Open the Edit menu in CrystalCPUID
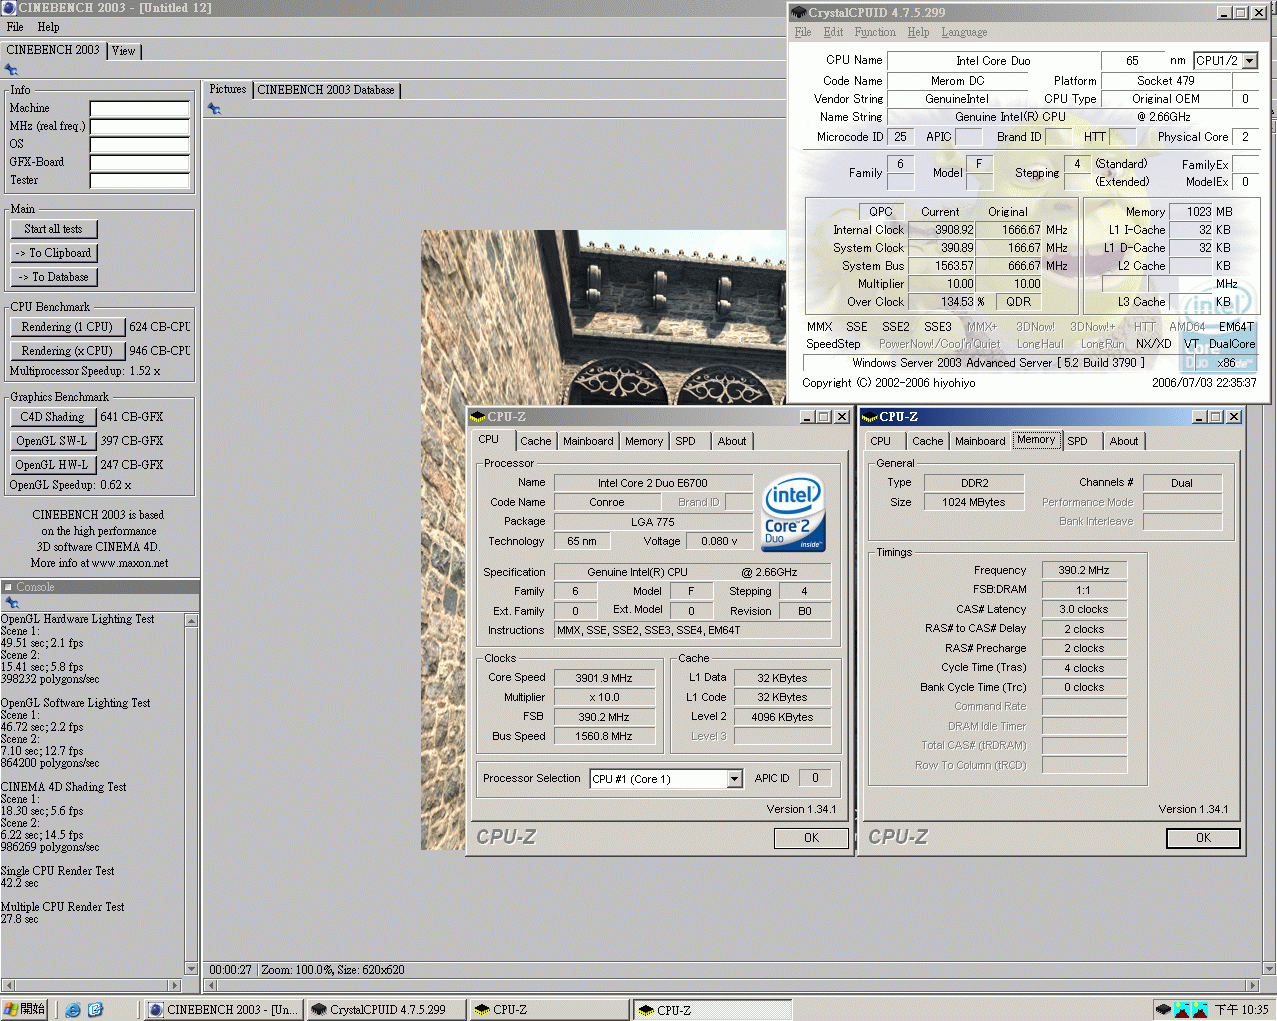This screenshot has height=1021, width=1277. [x=833, y=32]
